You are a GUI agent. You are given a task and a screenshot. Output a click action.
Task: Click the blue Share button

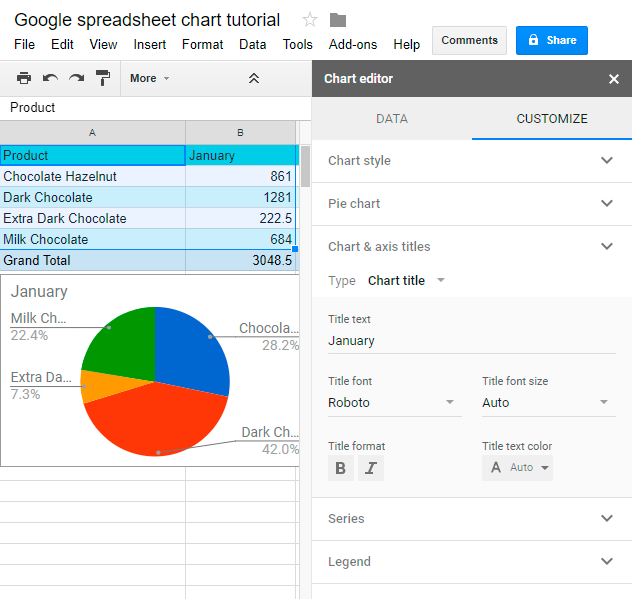[x=551, y=40]
